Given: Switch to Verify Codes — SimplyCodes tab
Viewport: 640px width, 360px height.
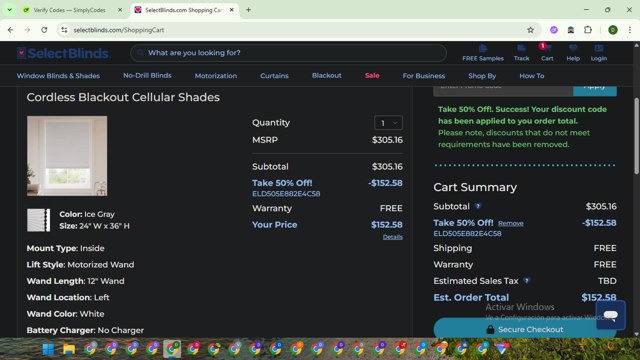Looking at the screenshot, I should click(x=69, y=10).
